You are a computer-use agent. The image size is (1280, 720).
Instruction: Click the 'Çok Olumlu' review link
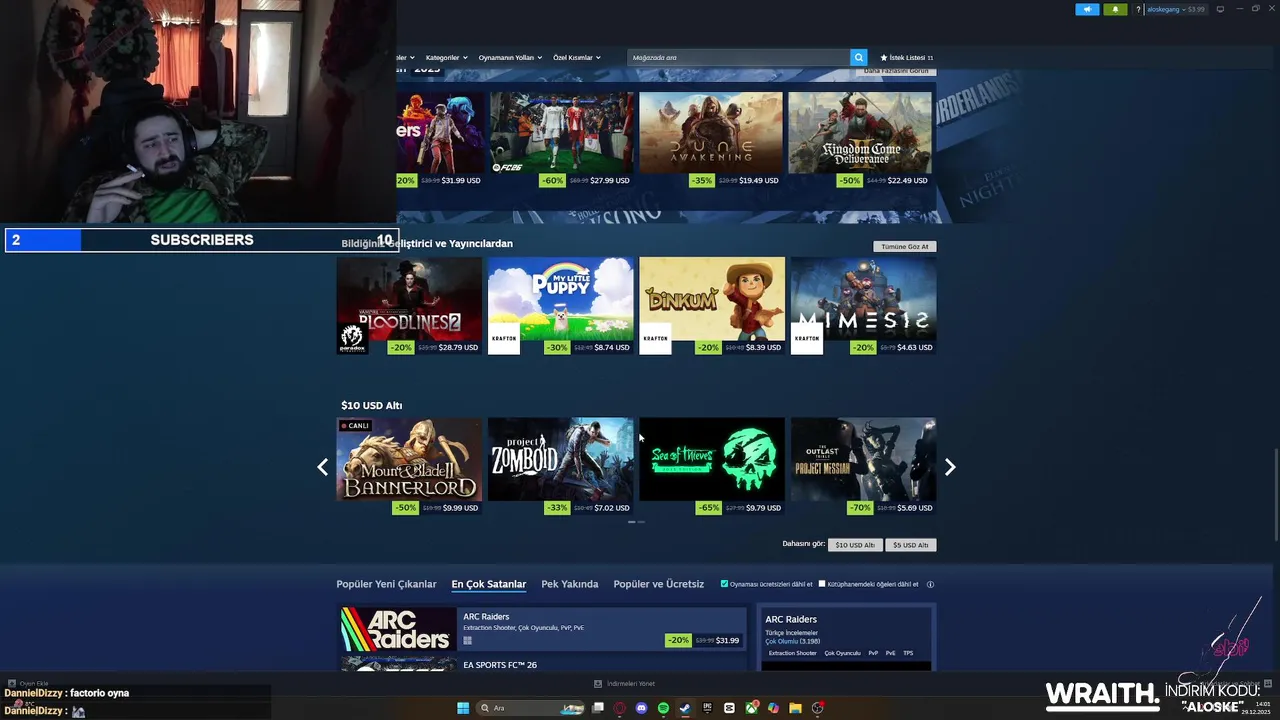tap(782, 641)
